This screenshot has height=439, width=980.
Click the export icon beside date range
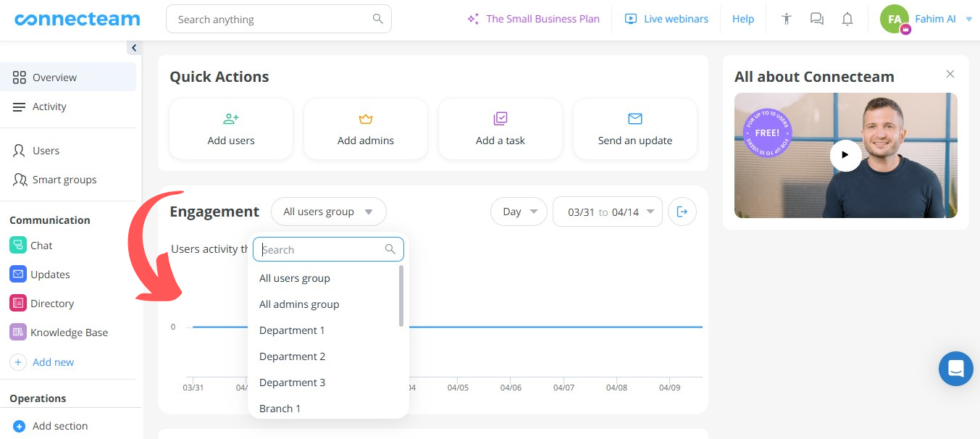pos(682,212)
